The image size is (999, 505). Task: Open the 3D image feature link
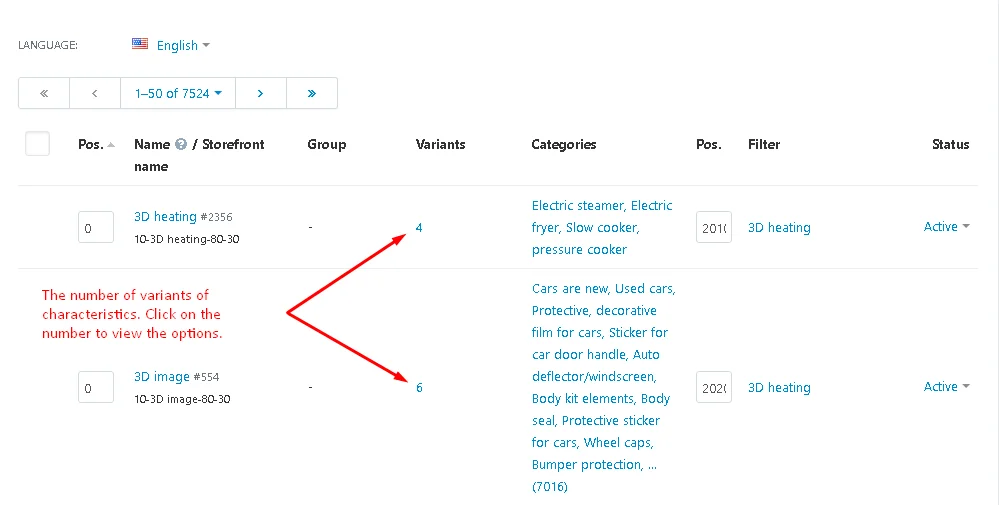point(161,377)
